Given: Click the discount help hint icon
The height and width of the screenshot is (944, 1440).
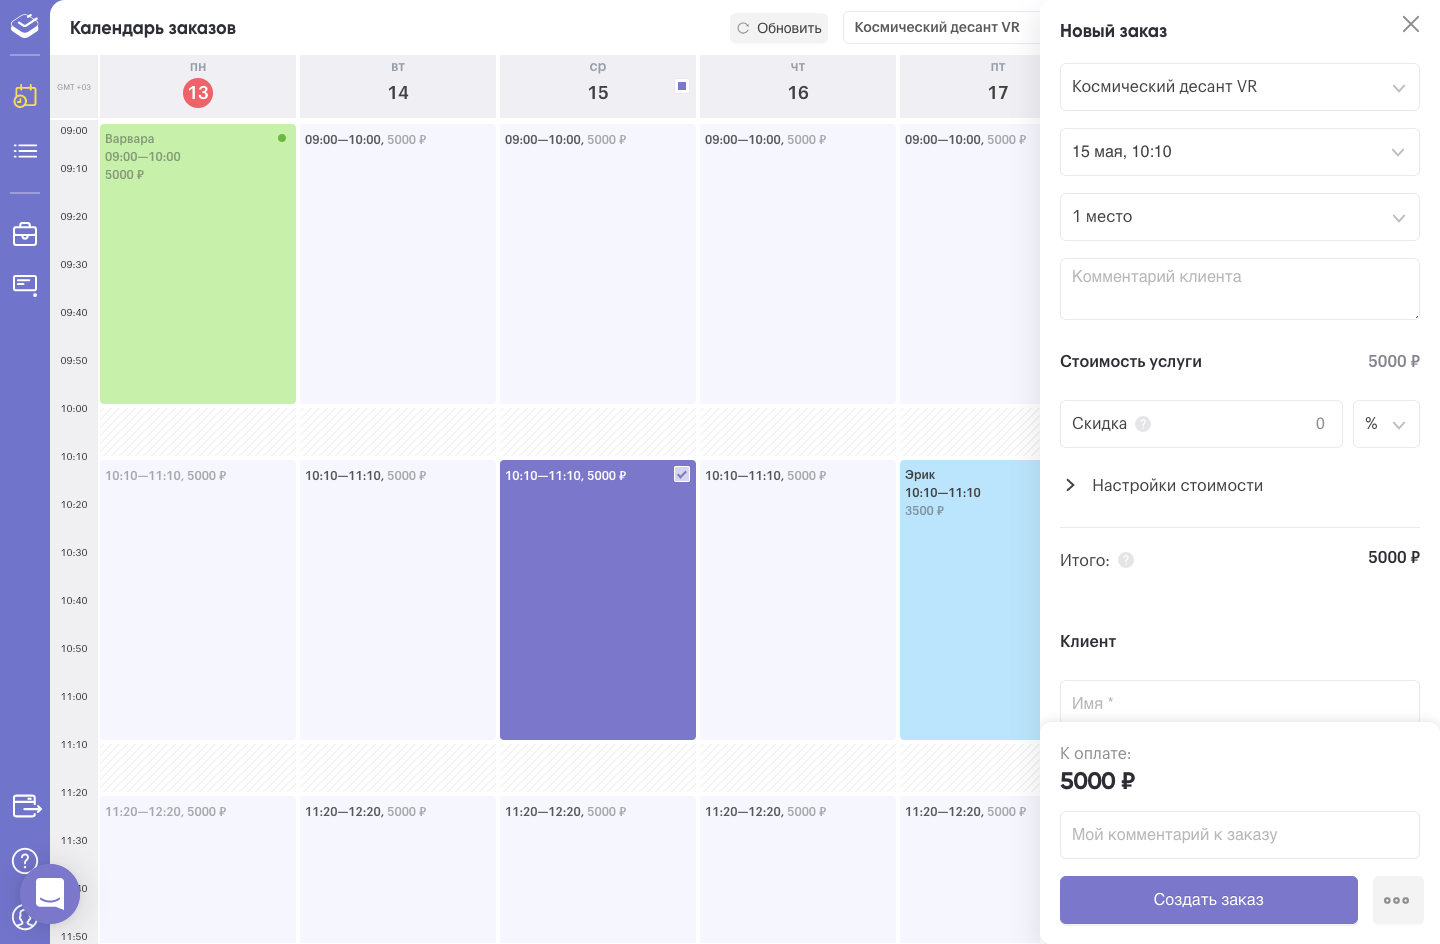Looking at the screenshot, I should (x=1143, y=424).
